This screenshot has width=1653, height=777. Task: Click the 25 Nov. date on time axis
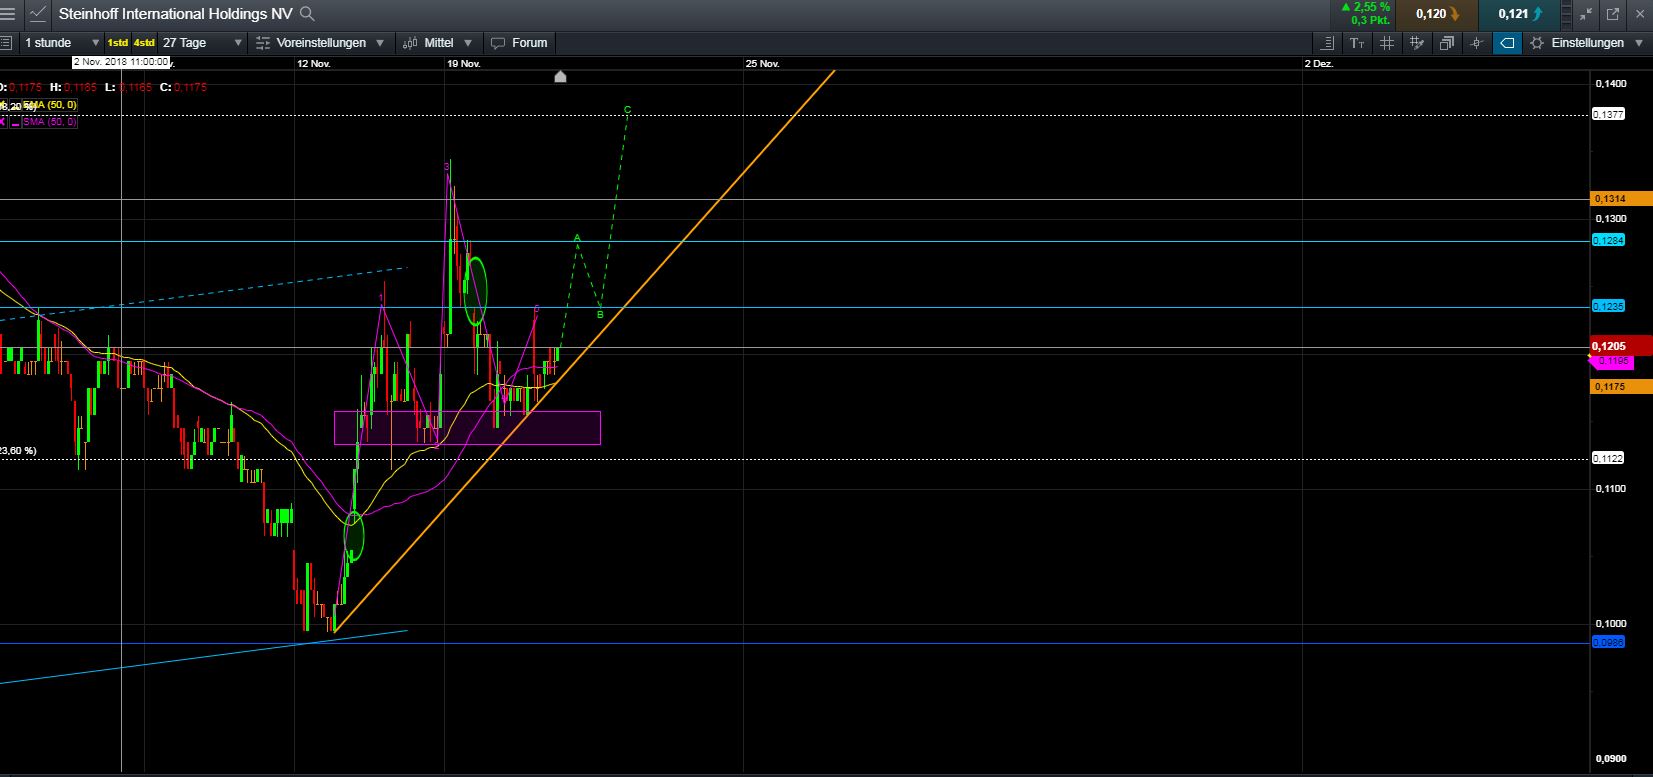coord(762,63)
